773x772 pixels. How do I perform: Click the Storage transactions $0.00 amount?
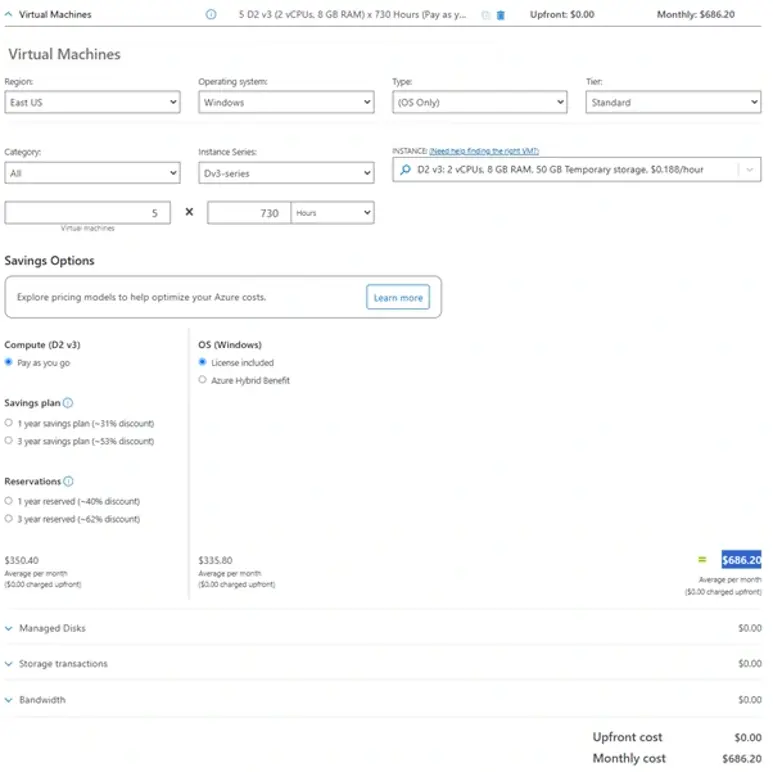[749, 664]
